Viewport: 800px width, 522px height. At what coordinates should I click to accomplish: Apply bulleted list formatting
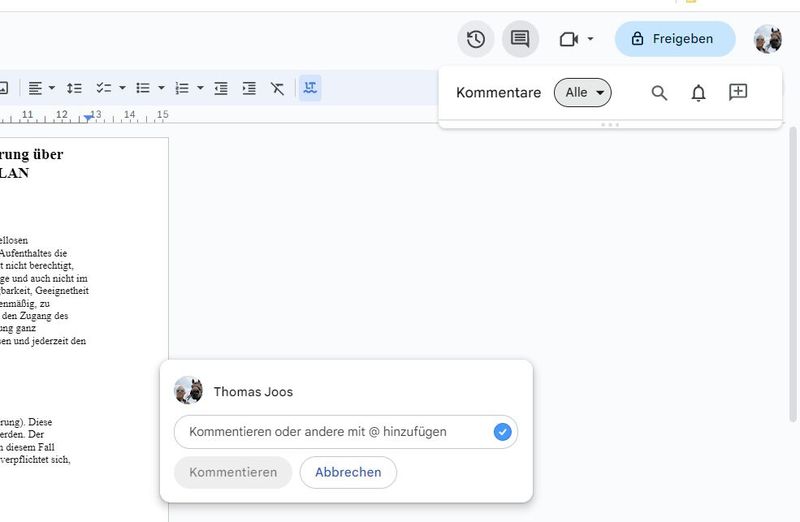[143, 88]
